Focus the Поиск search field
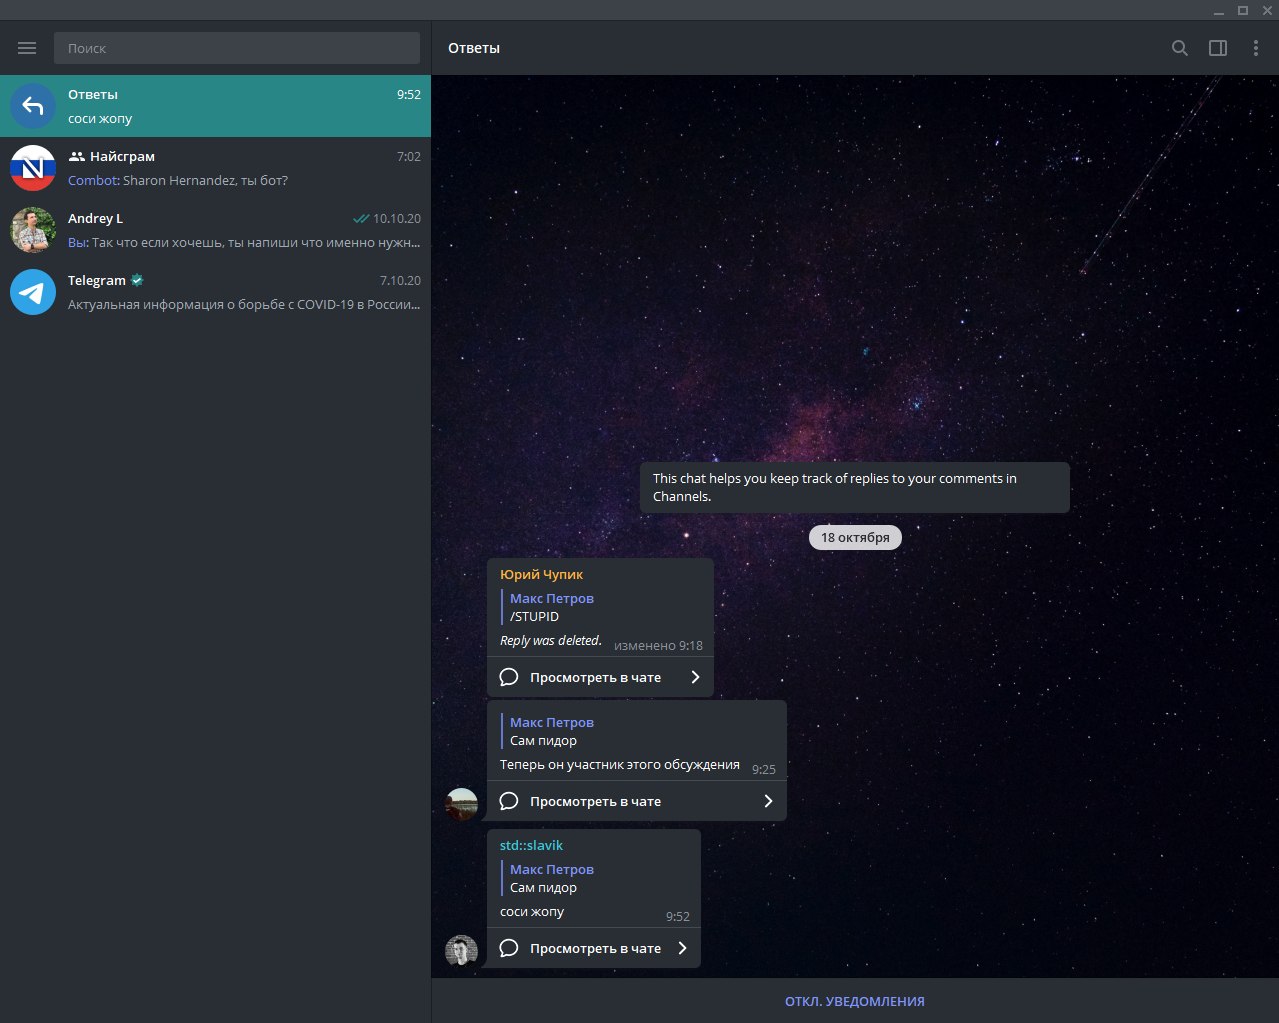The height and width of the screenshot is (1023, 1279). 237,48
